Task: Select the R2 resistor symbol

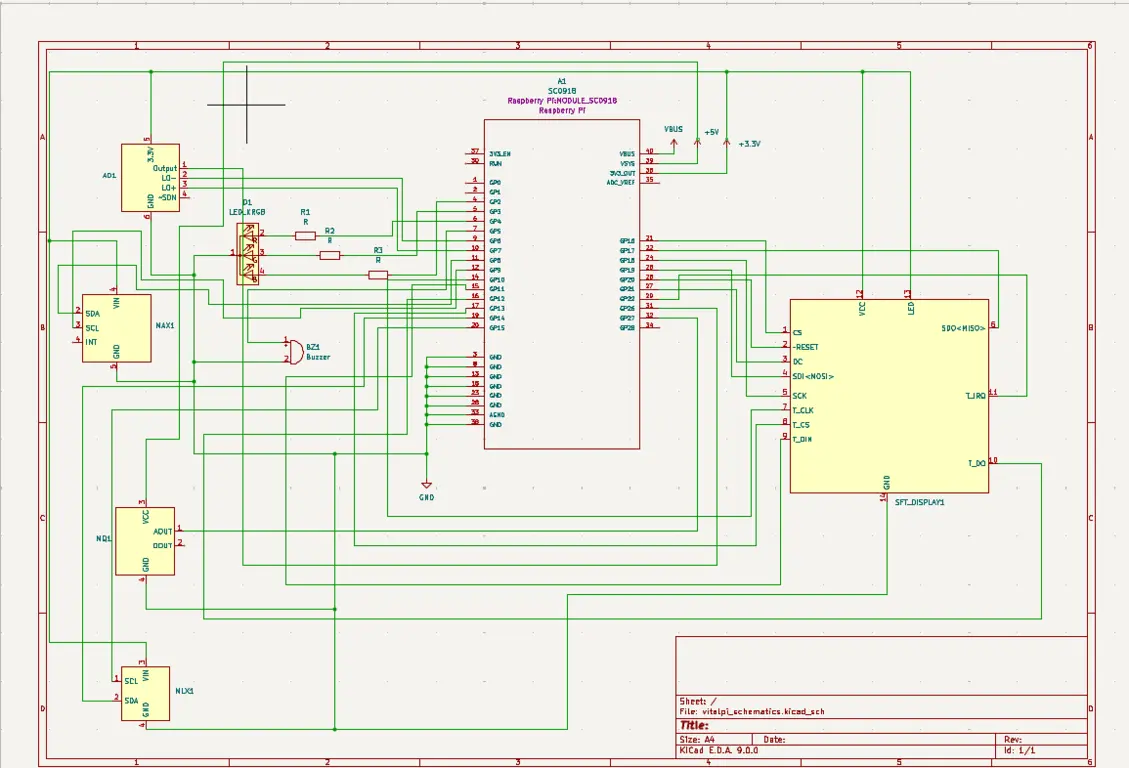Action: click(x=330, y=255)
